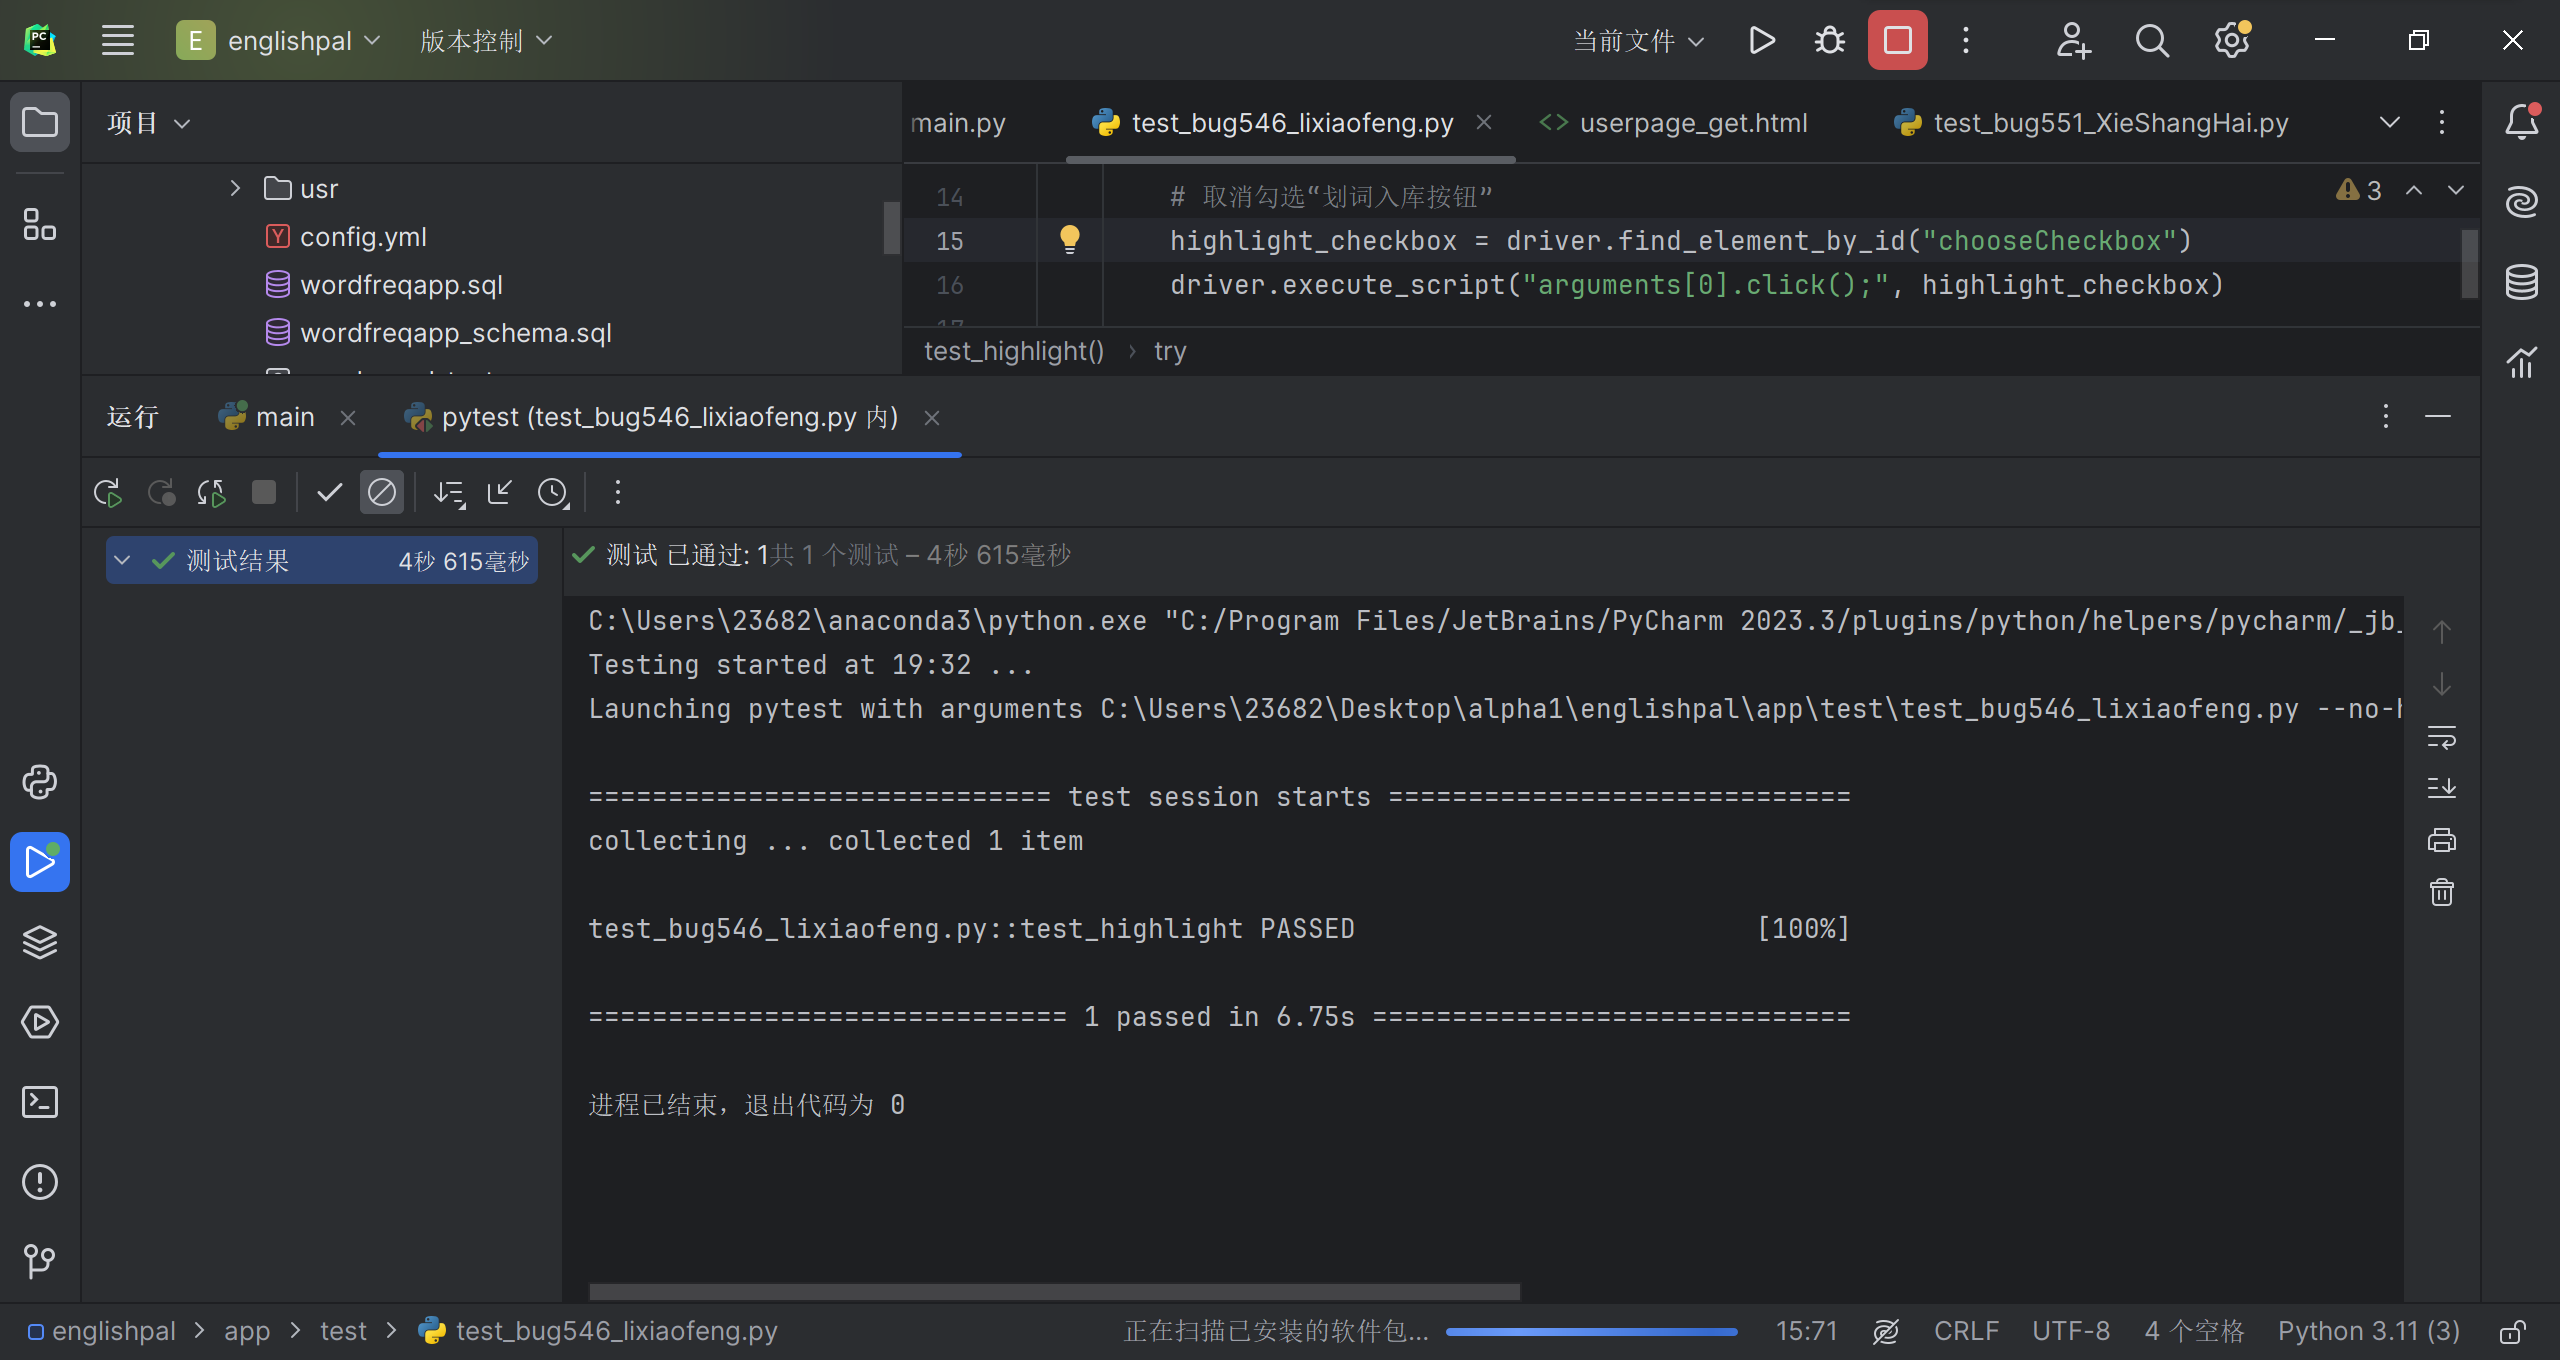
Task: Select the main run tab
Action: [284, 417]
